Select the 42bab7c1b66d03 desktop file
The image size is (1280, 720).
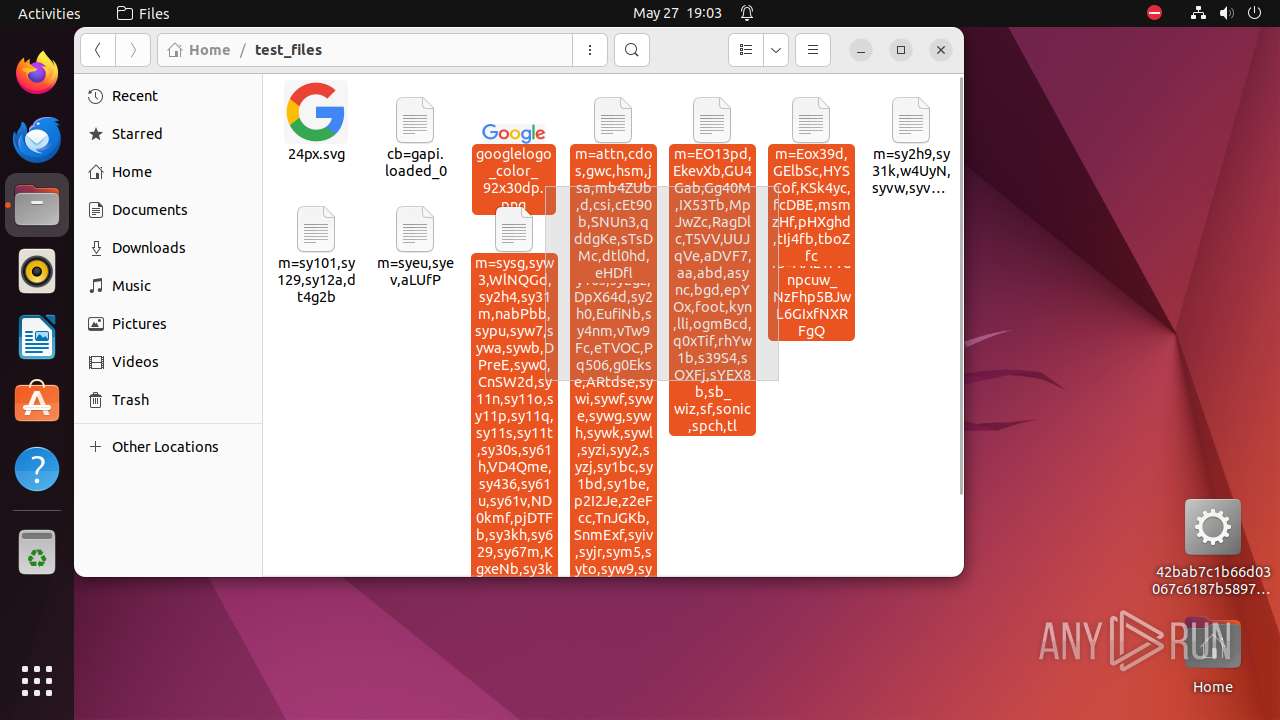click(x=1212, y=548)
